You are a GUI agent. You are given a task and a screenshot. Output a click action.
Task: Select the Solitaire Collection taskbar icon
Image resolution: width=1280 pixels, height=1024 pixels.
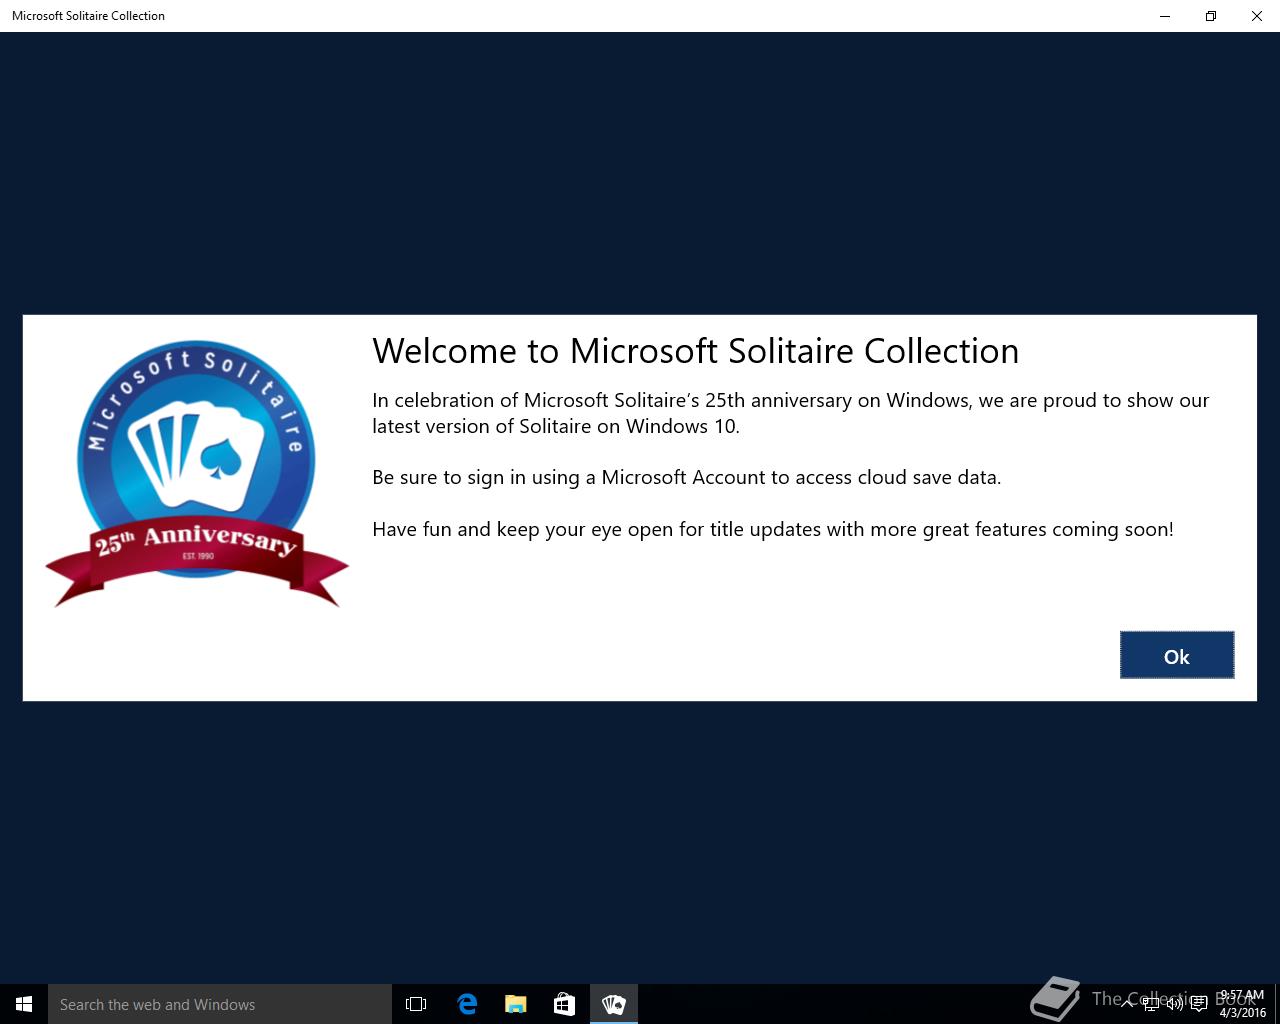(613, 1004)
